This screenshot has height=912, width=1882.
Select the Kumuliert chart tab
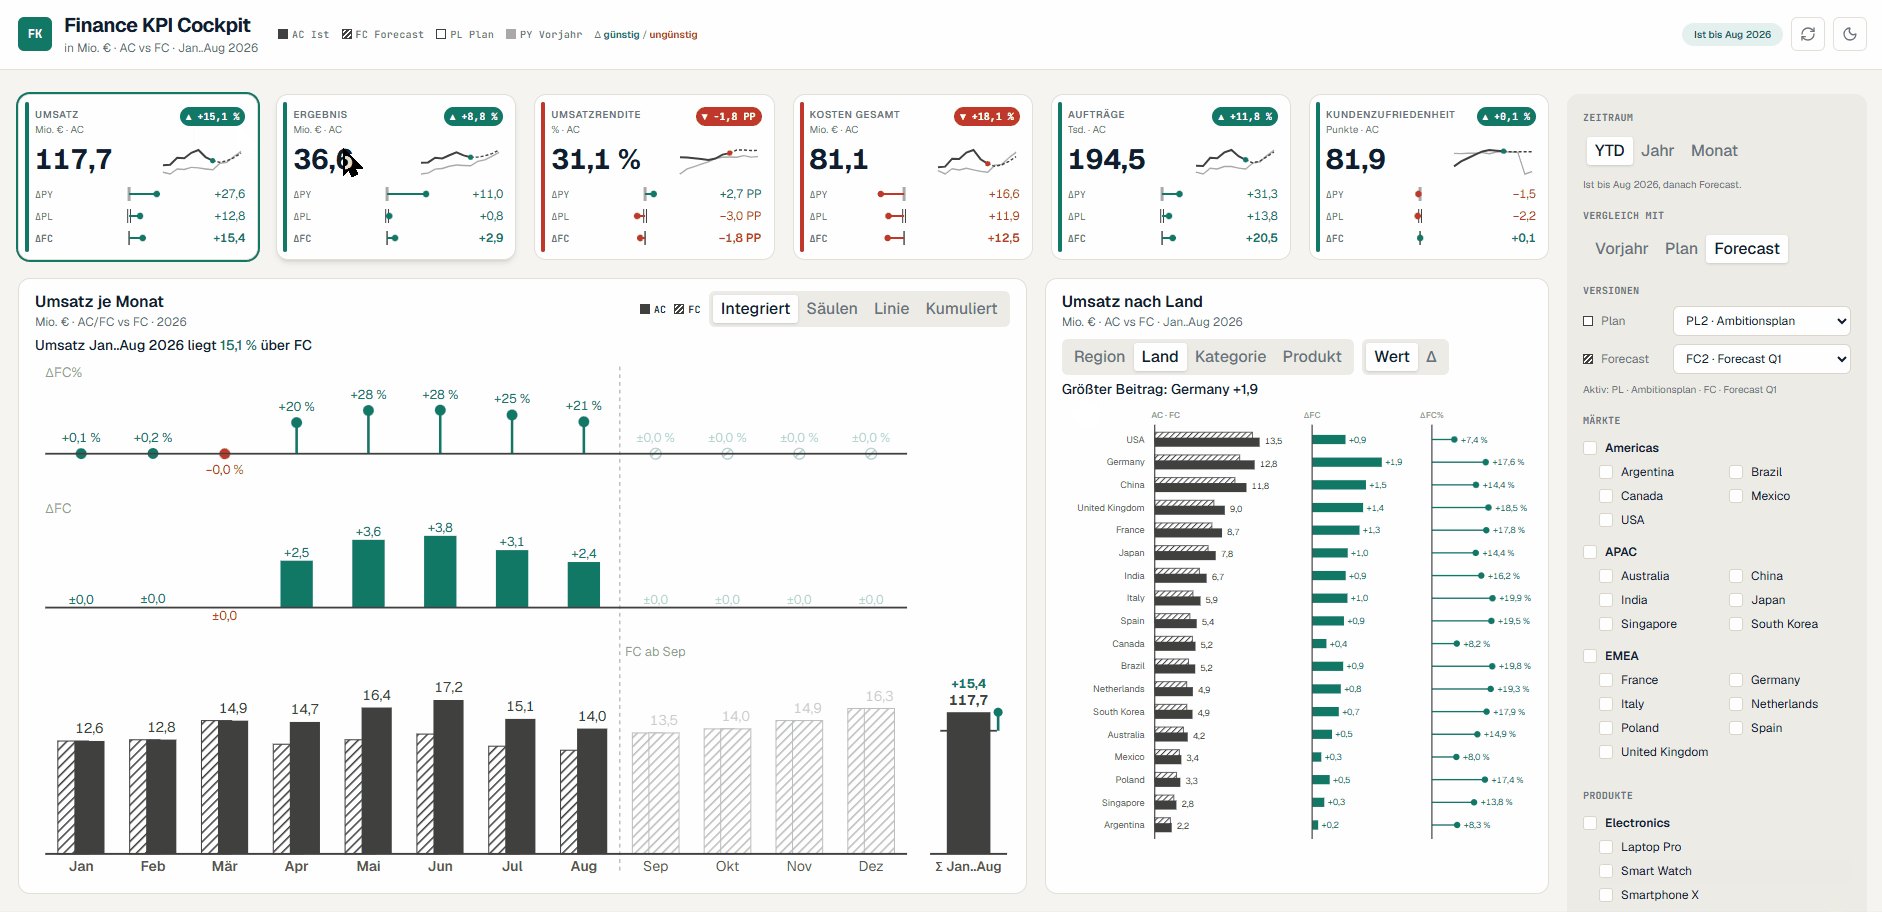click(x=961, y=309)
